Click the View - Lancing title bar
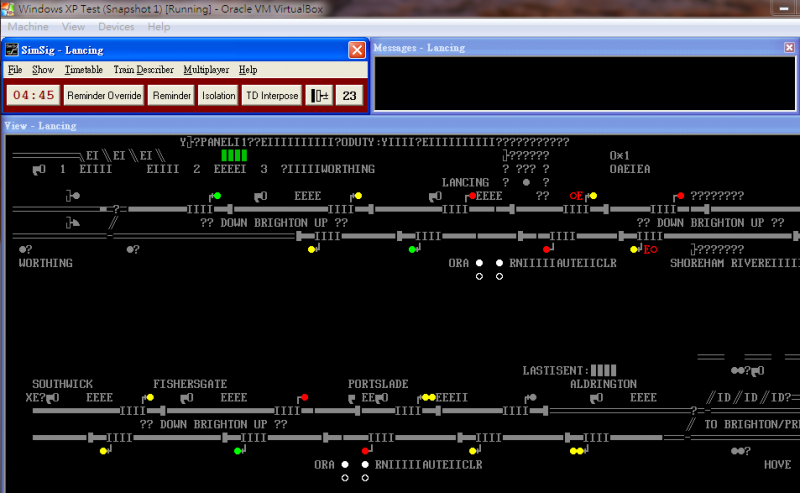Image resolution: width=800 pixels, height=493 pixels. tap(400, 126)
